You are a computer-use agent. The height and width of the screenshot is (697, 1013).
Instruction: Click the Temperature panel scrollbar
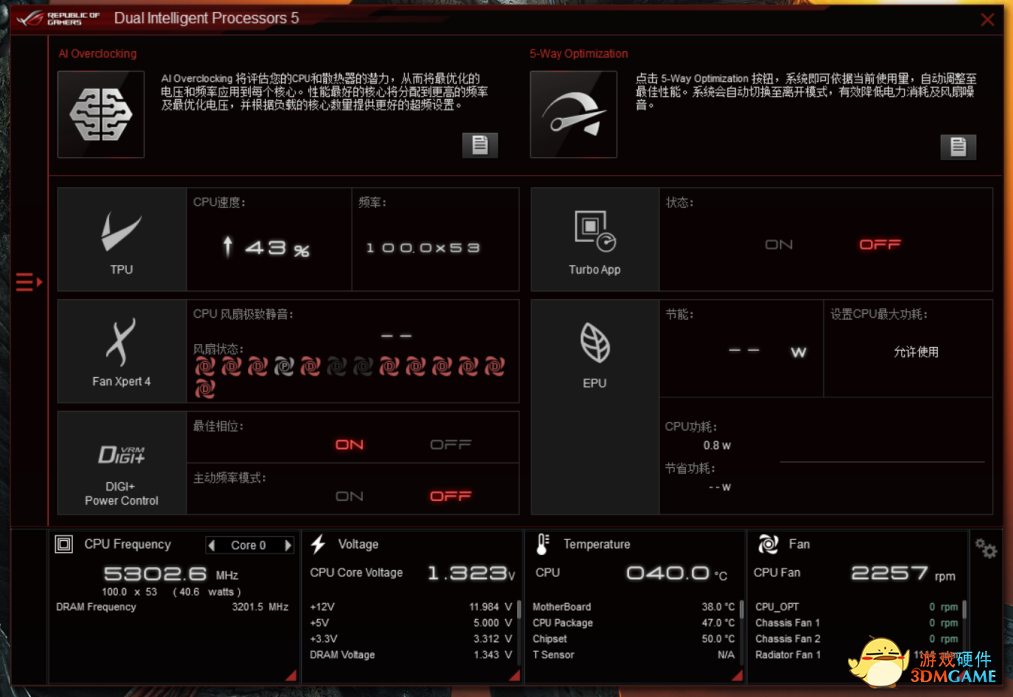pyautogui.click(x=741, y=610)
